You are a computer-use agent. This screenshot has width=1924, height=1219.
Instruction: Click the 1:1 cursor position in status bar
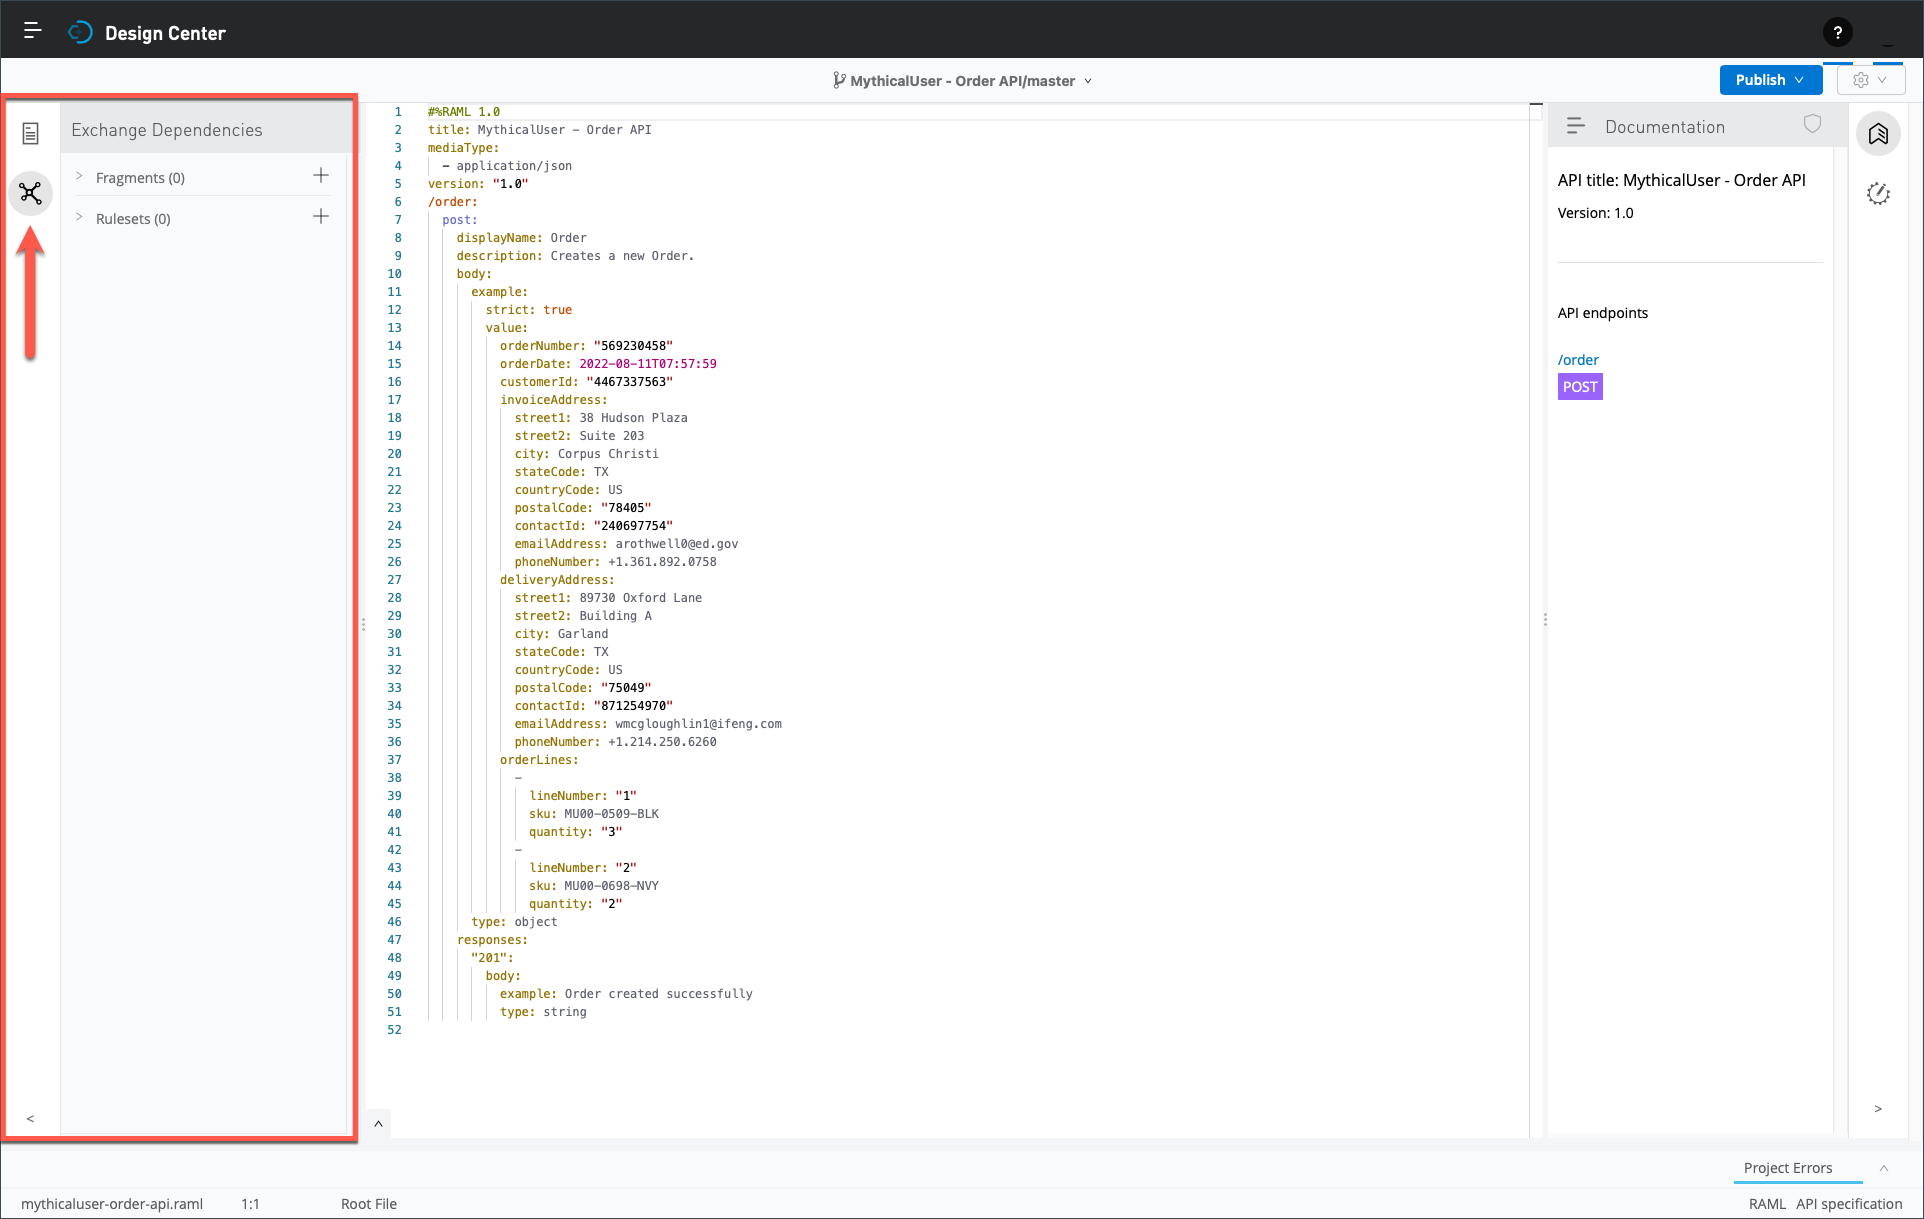click(250, 1204)
